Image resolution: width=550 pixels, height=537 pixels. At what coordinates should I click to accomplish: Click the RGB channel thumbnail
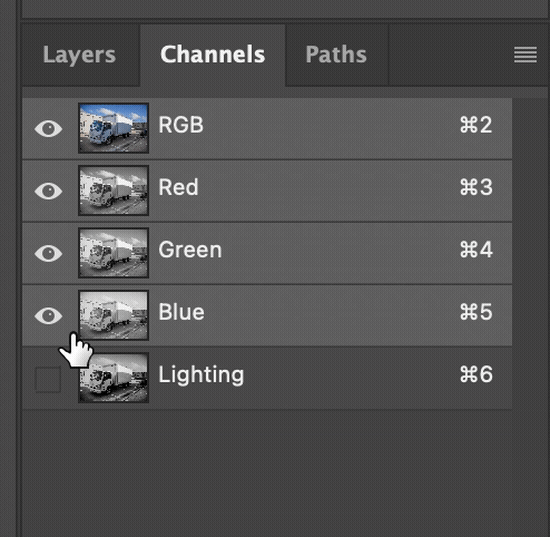pyautogui.click(x=113, y=128)
